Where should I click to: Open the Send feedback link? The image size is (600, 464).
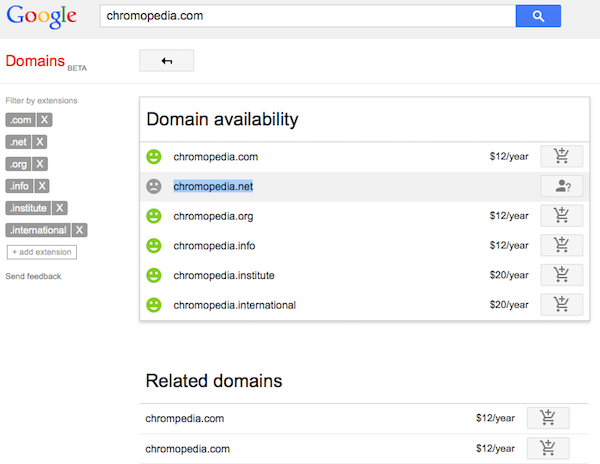click(x=33, y=276)
